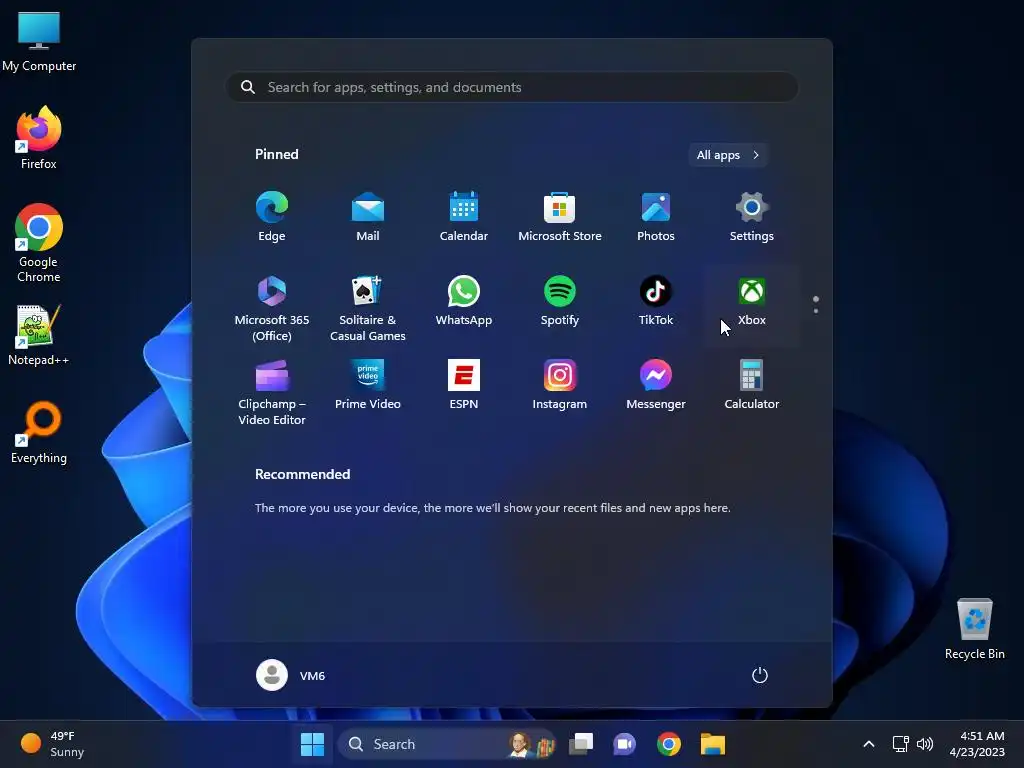
Task: Launch Mail from pinned apps
Action: click(x=368, y=217)
